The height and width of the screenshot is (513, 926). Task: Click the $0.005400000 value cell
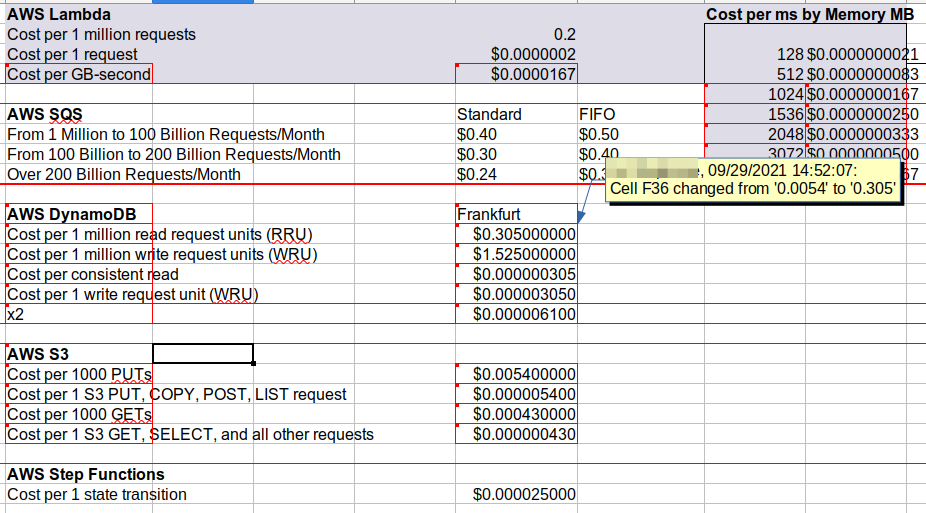517,374
